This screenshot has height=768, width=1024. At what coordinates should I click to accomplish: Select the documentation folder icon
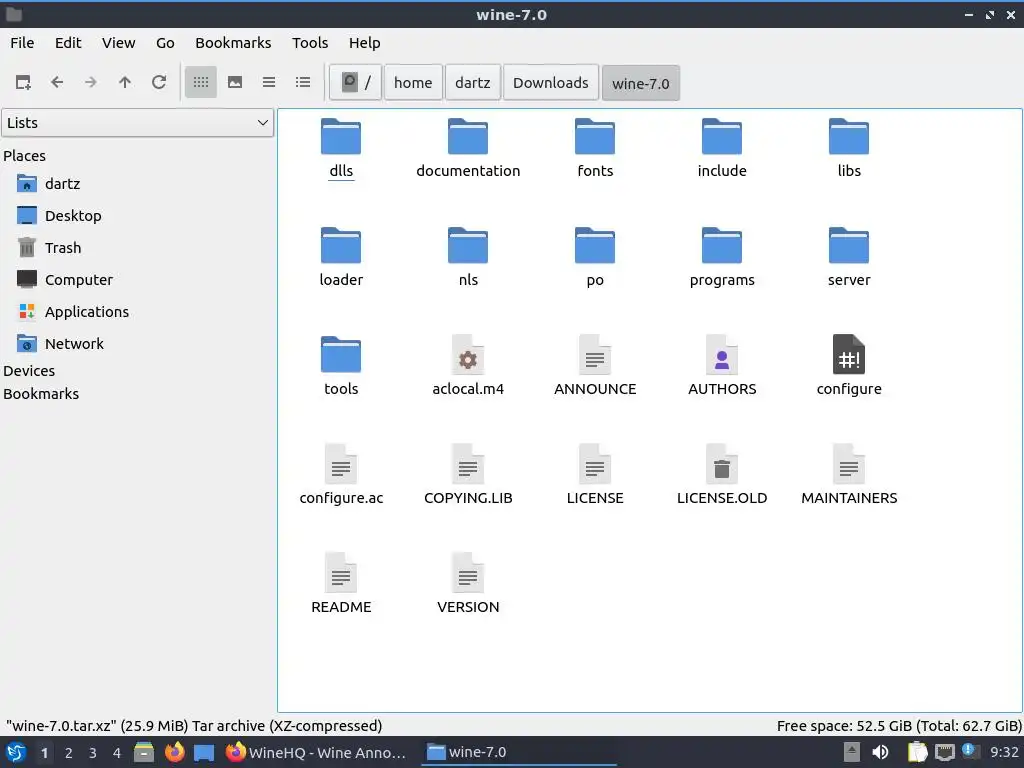468,136
